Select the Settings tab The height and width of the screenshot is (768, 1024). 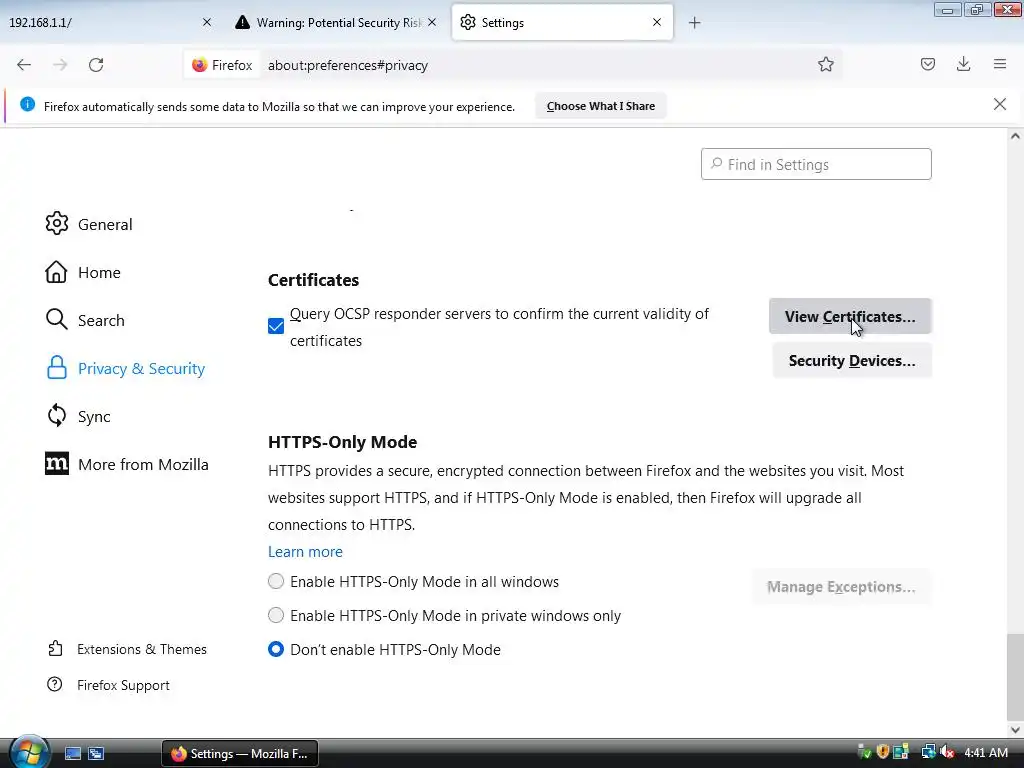pyautogui.click(x=562, y=22)
